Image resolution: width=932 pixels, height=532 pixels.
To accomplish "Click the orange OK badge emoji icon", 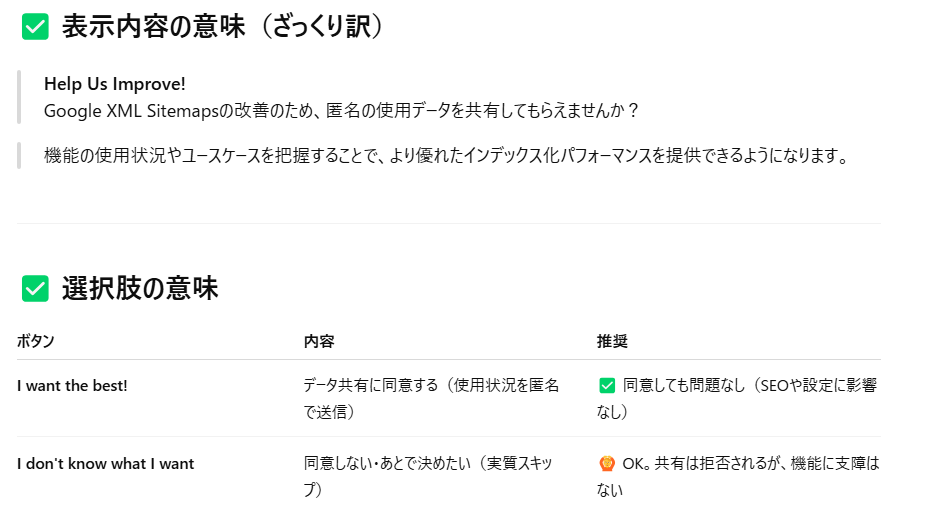I will point(607,464).
